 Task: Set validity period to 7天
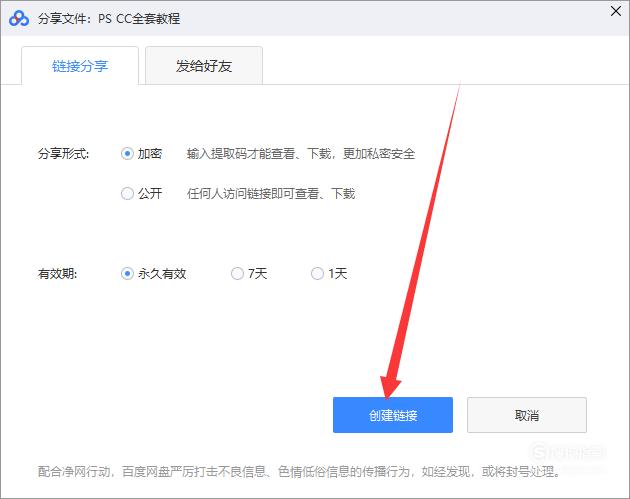click(x=237, y=274)
